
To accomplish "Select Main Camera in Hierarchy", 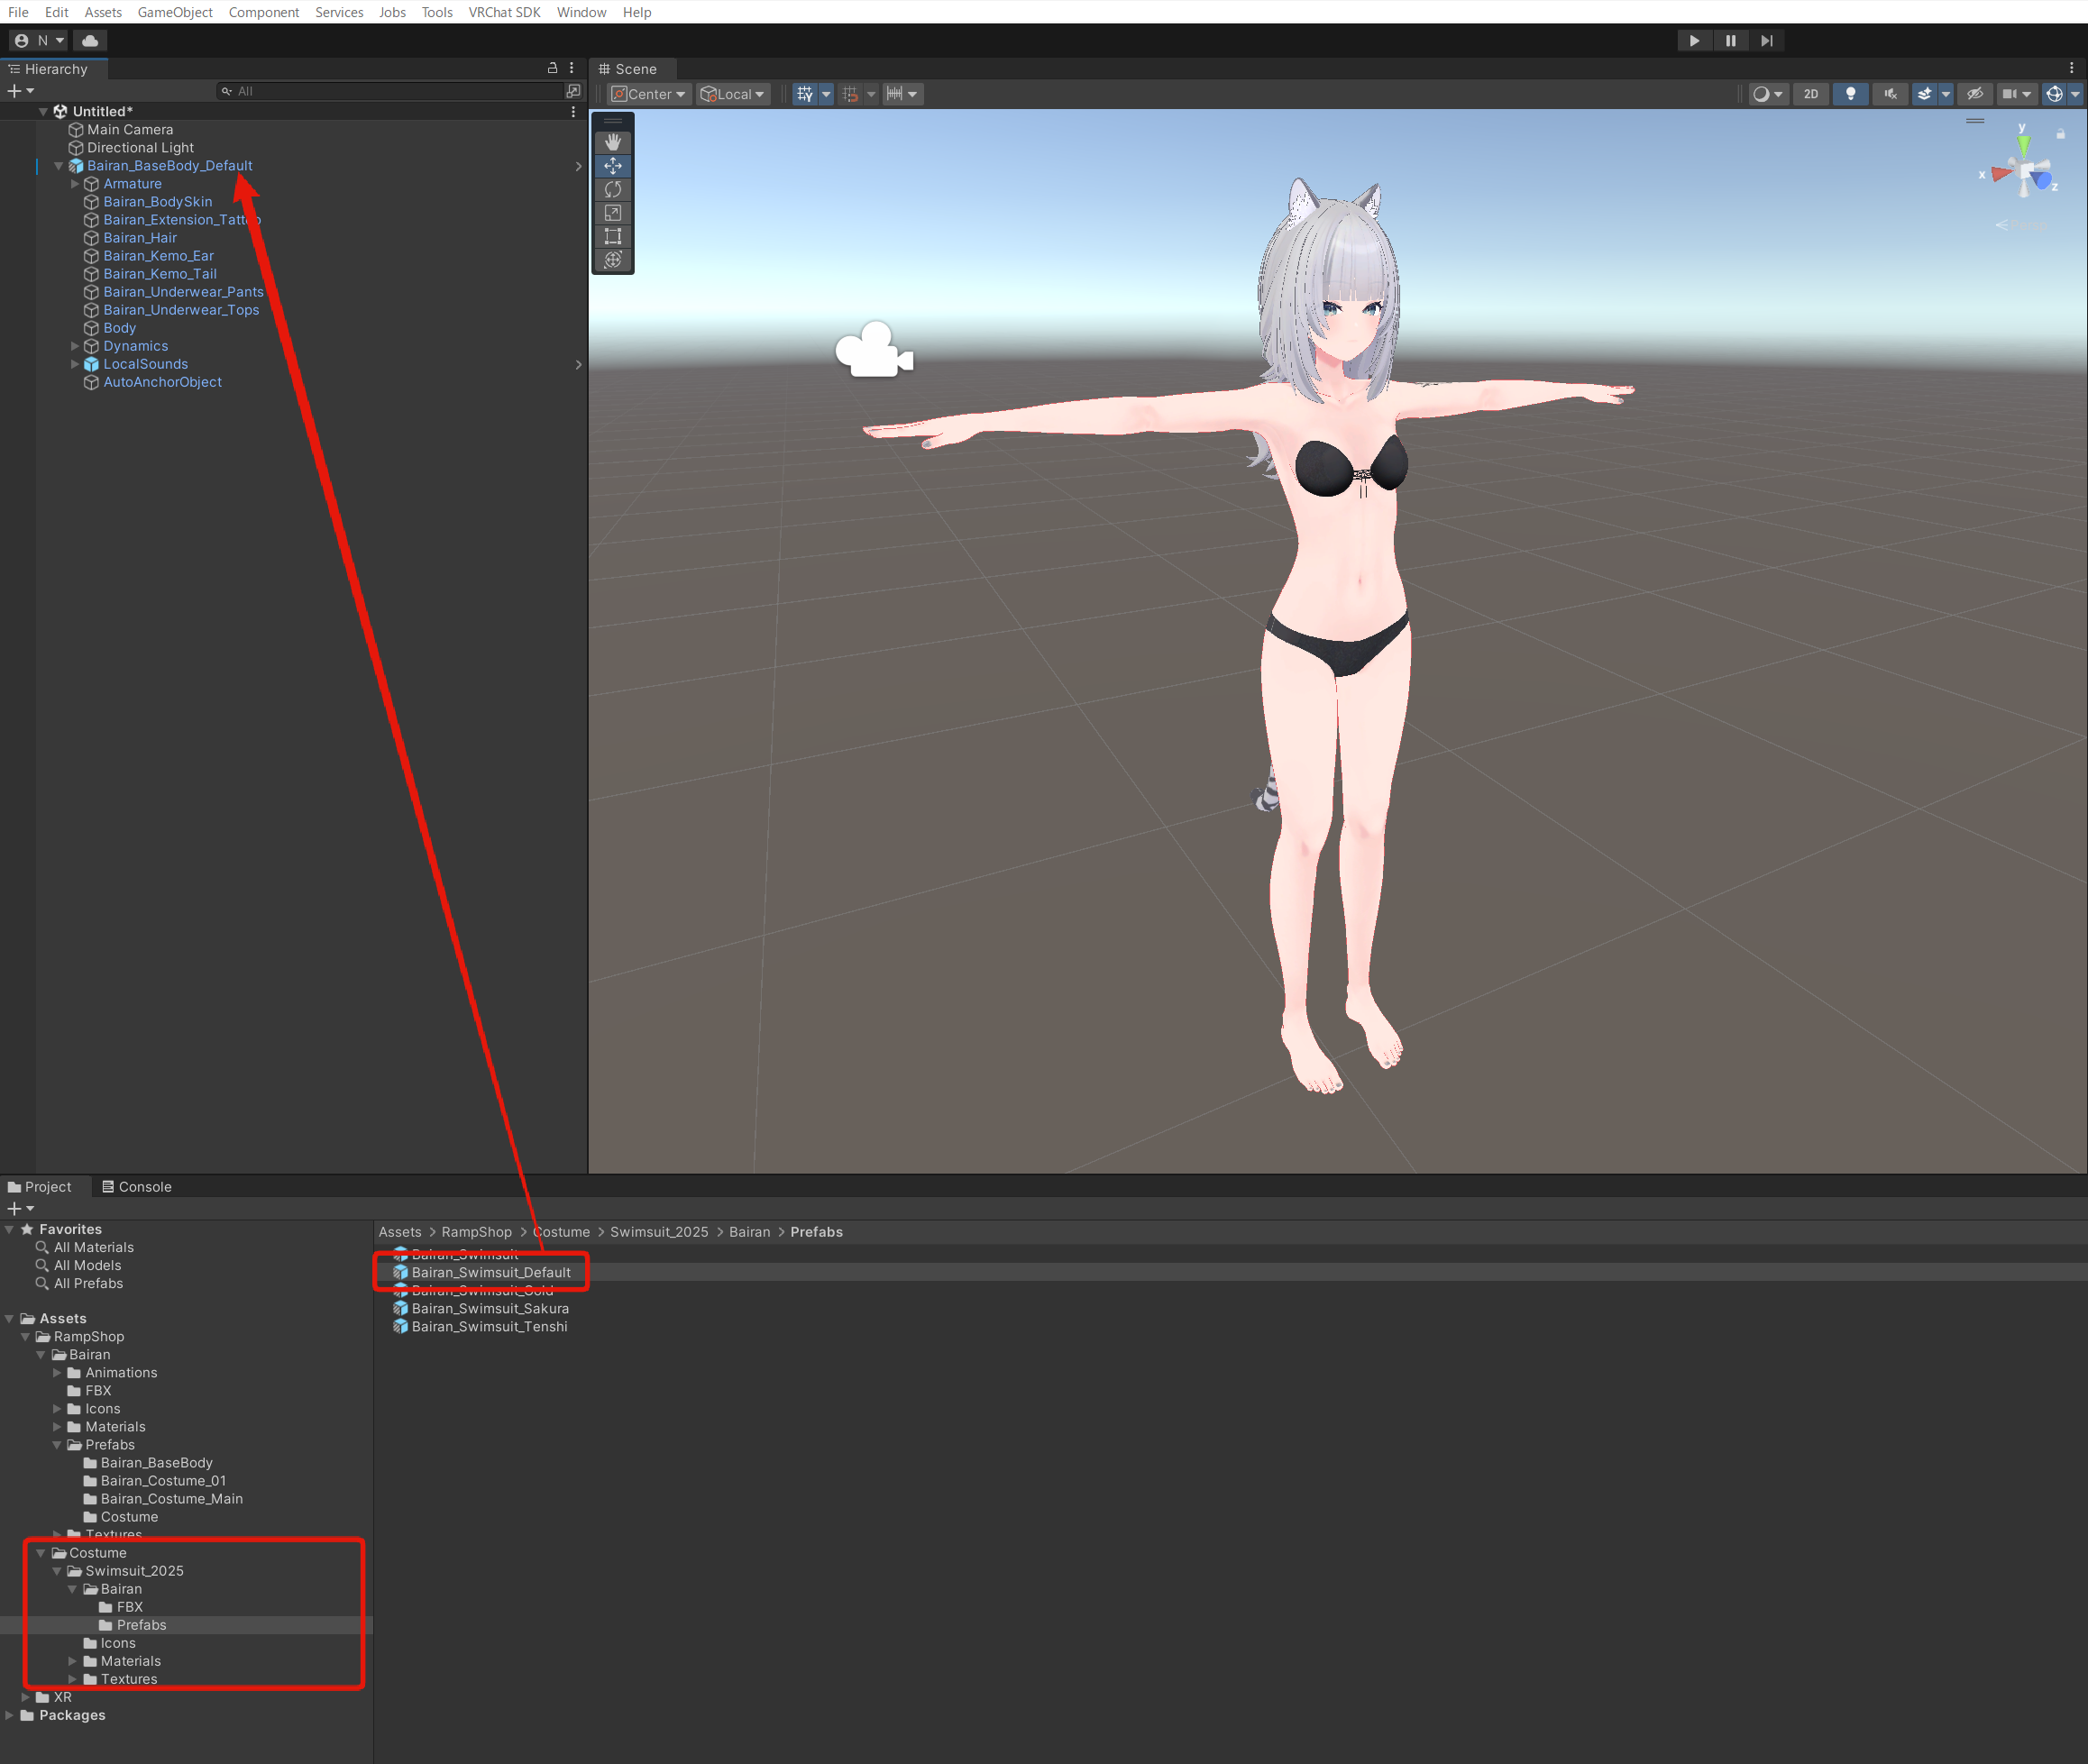I will tap(130, 130).
